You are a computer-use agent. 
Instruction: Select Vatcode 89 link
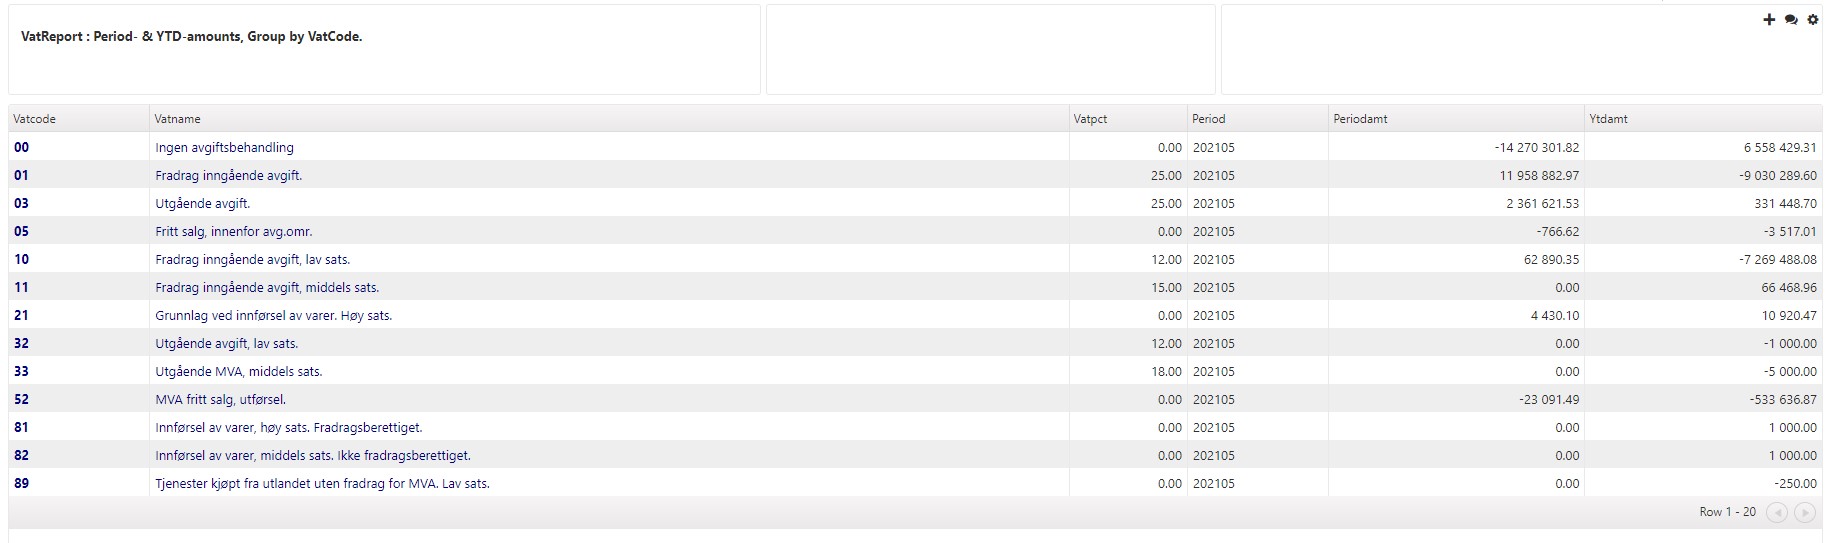point(21,484)
